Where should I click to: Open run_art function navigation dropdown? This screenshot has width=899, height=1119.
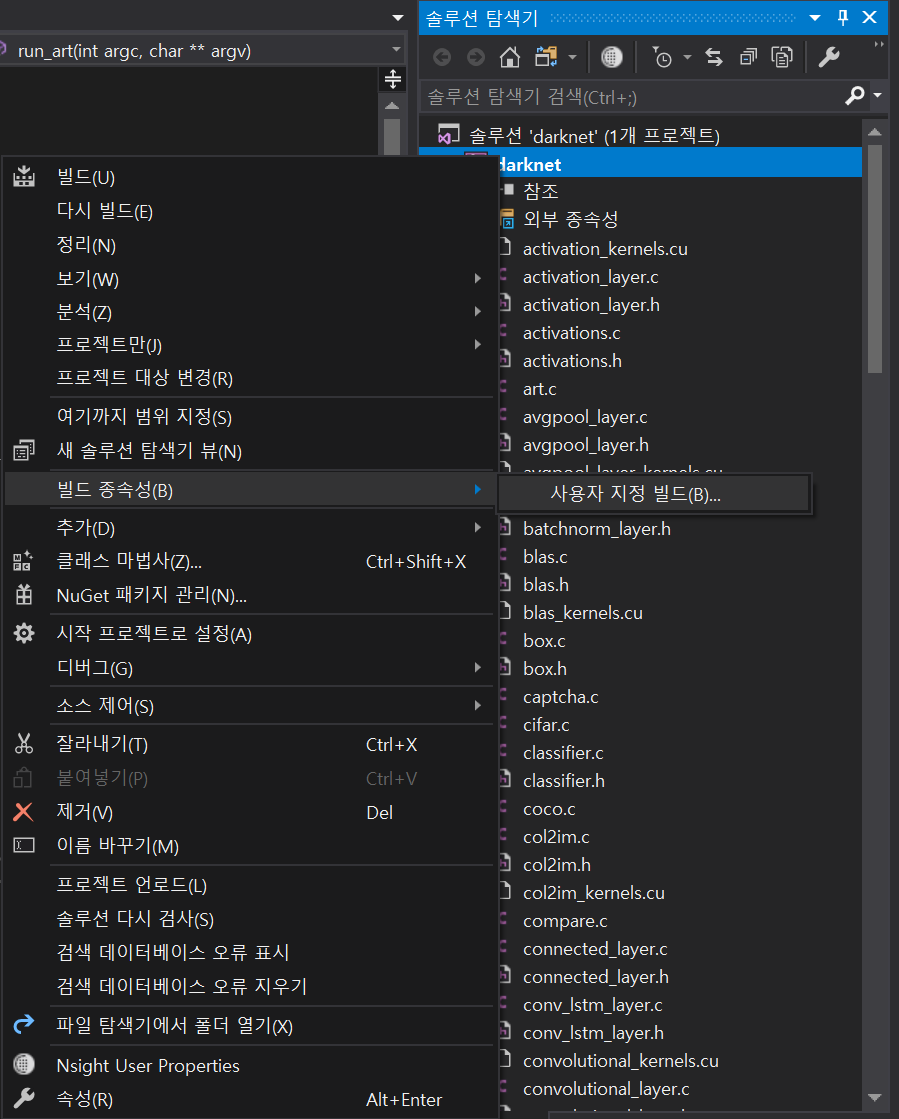(397, 49)
